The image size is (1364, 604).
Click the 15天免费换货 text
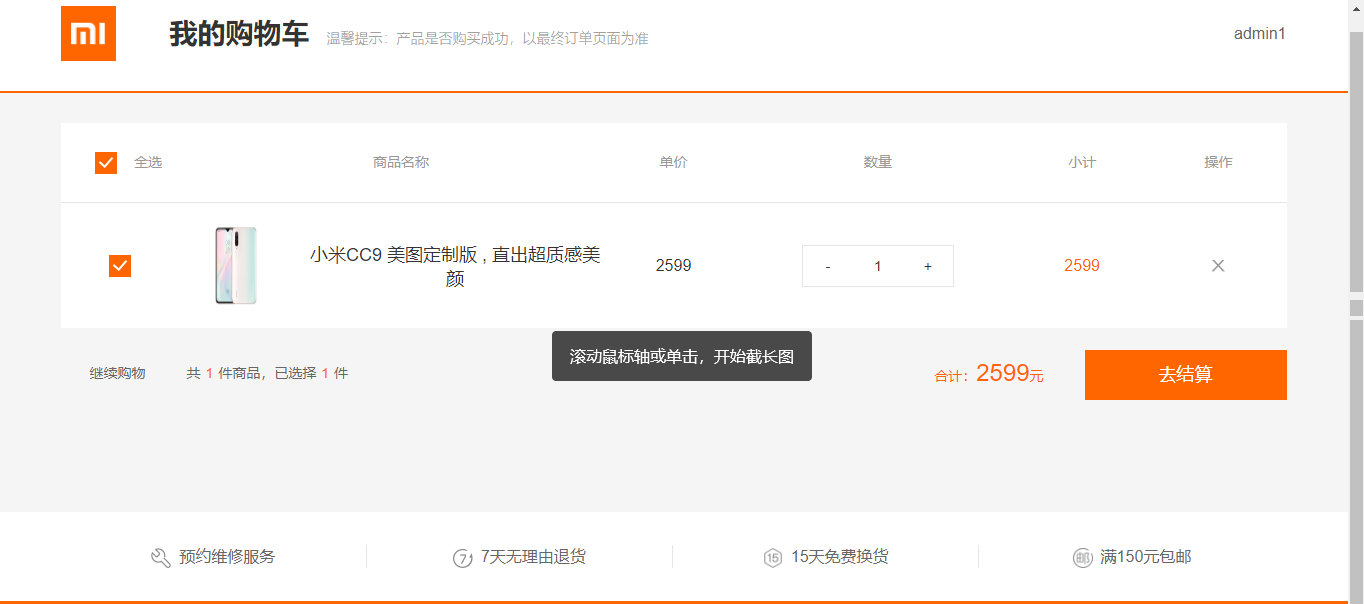[x=840, y=557]
